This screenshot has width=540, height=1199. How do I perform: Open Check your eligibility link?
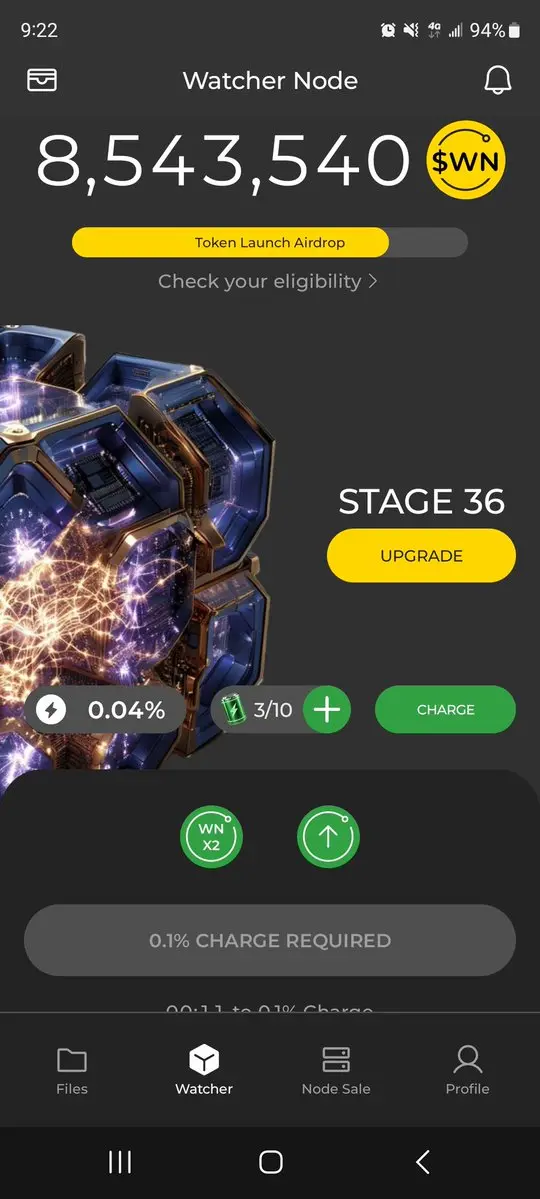[268, 281]
